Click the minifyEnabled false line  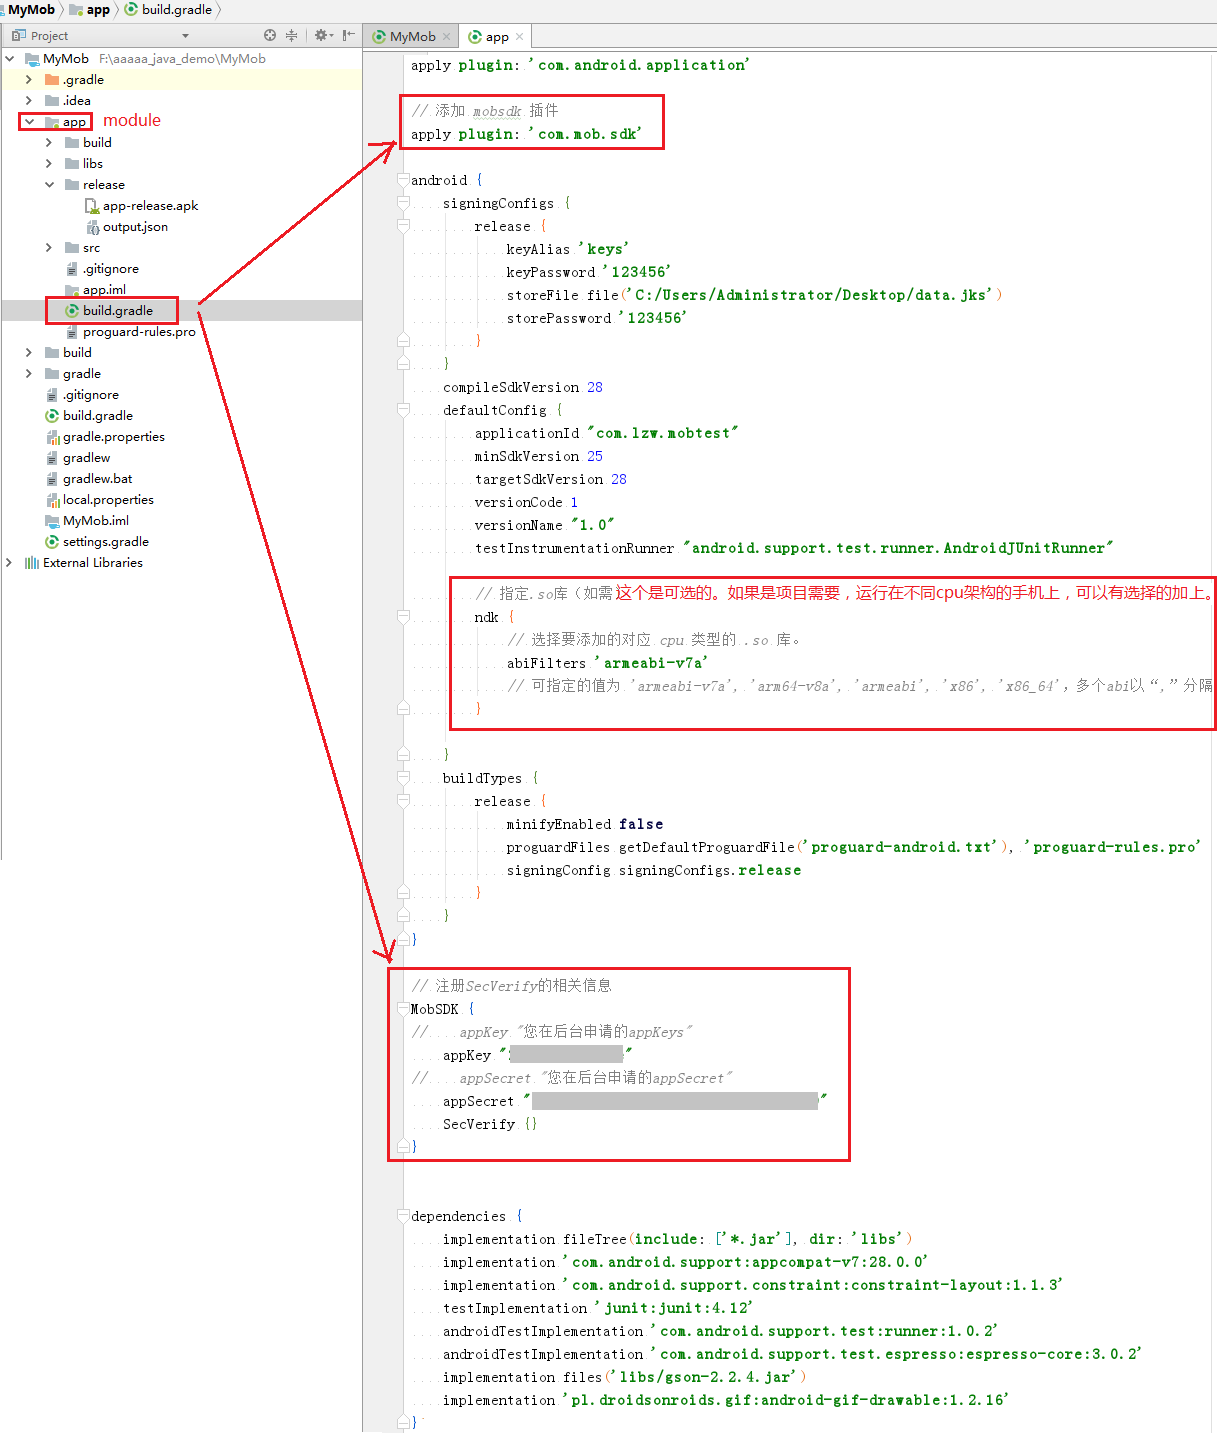tap(585, 824)
